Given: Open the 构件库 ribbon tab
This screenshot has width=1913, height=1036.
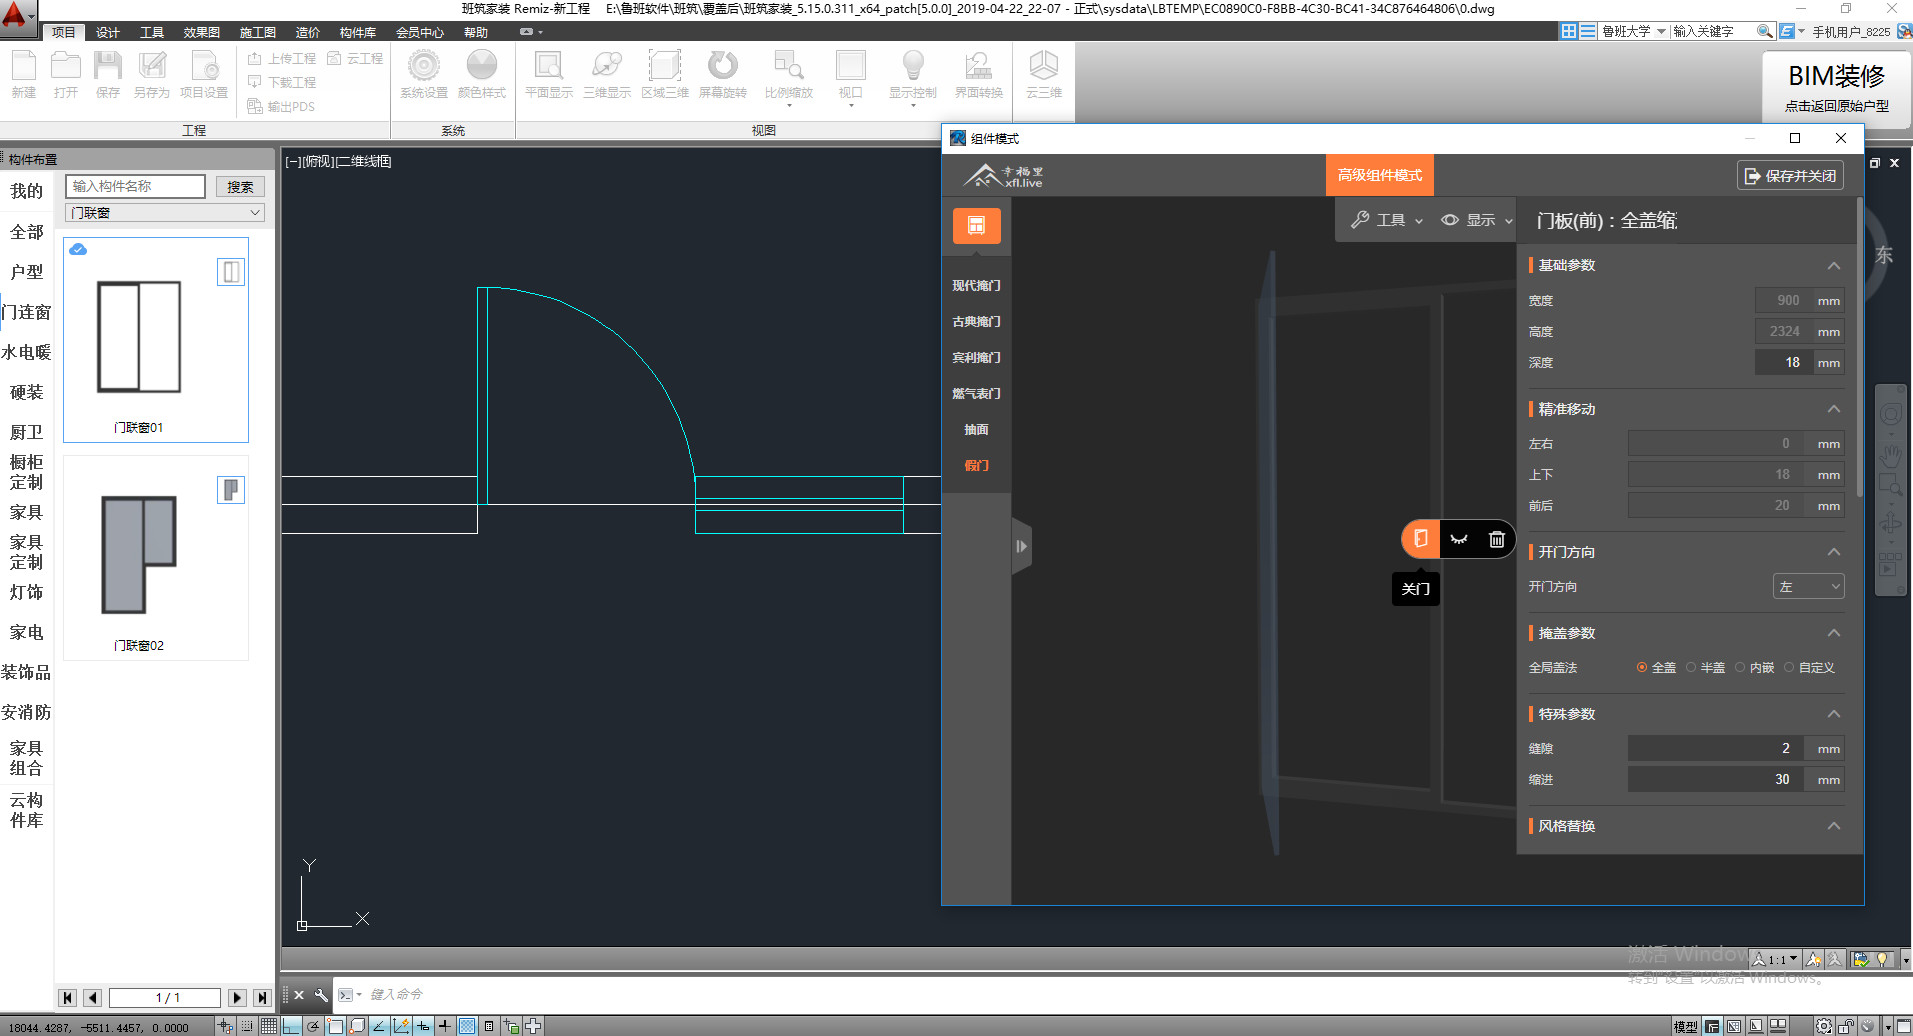Looking at the screenshot, I should point(358,33).
